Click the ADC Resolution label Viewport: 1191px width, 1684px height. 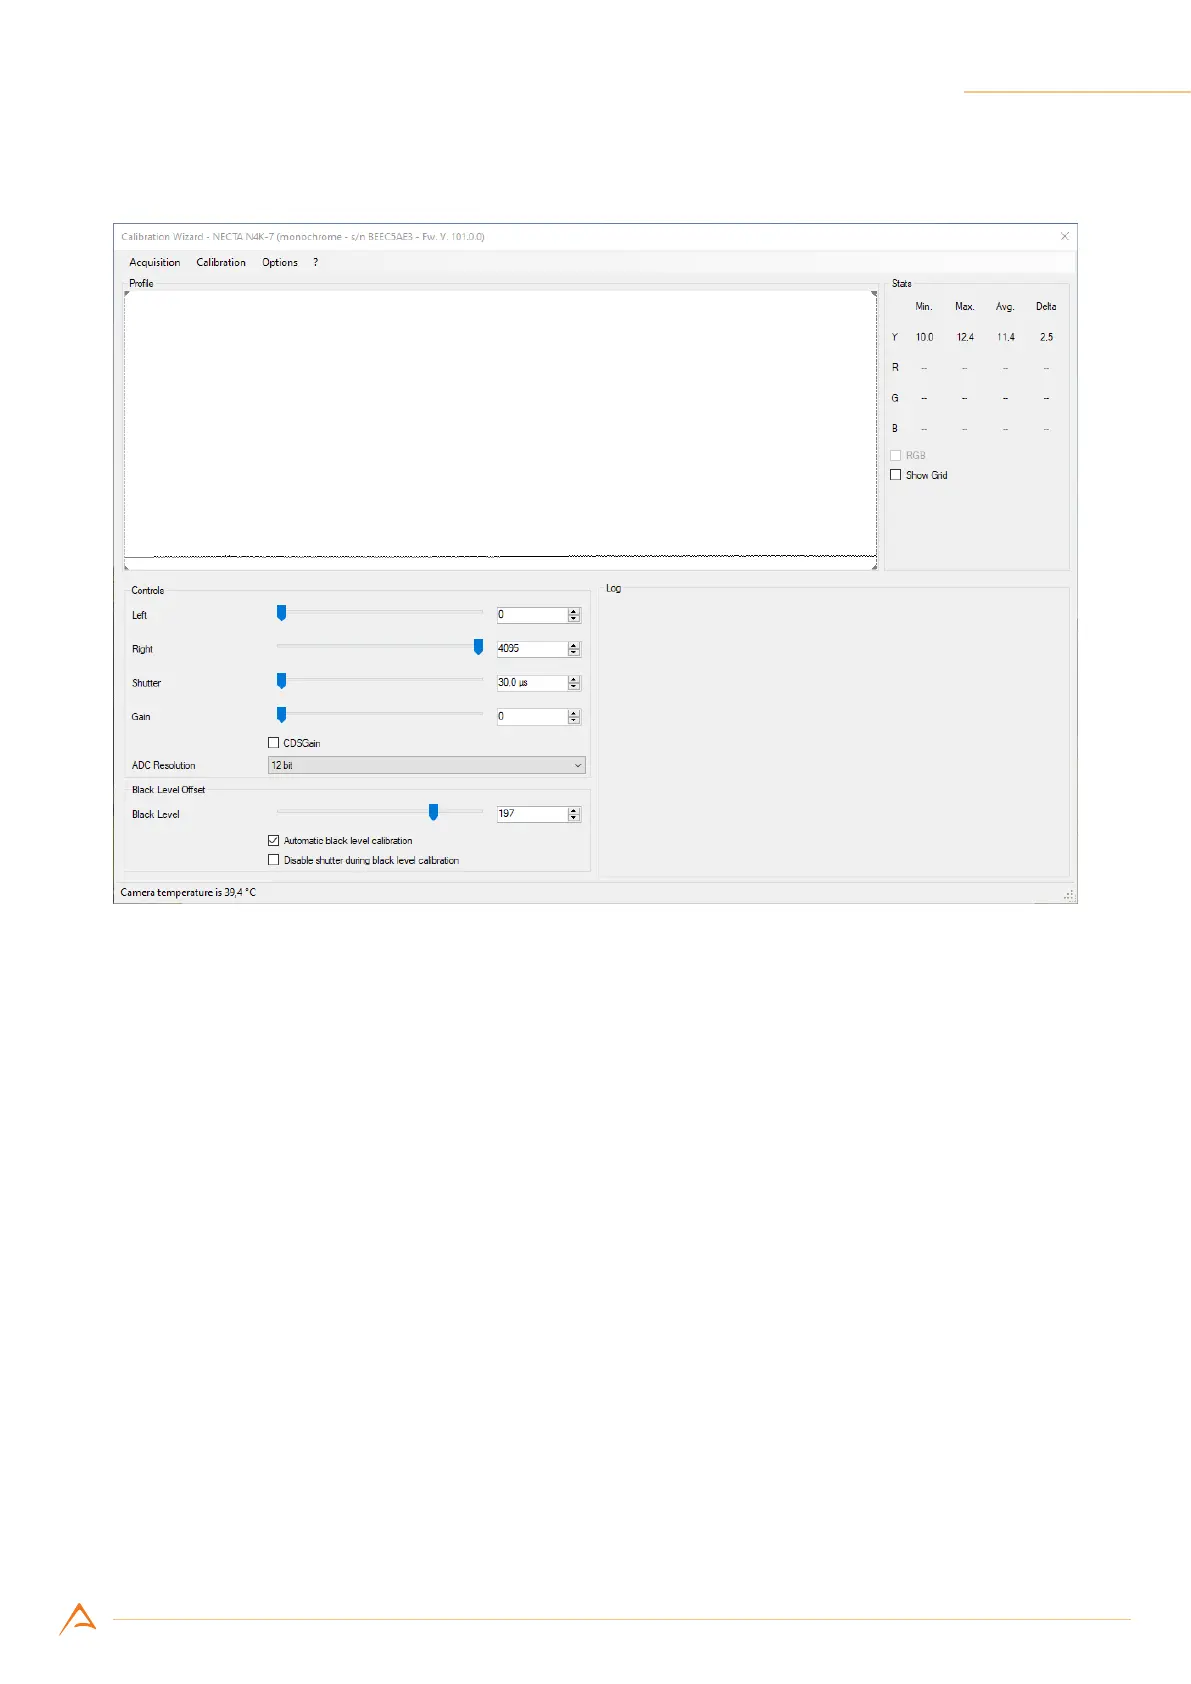click(x=164, y=765)
